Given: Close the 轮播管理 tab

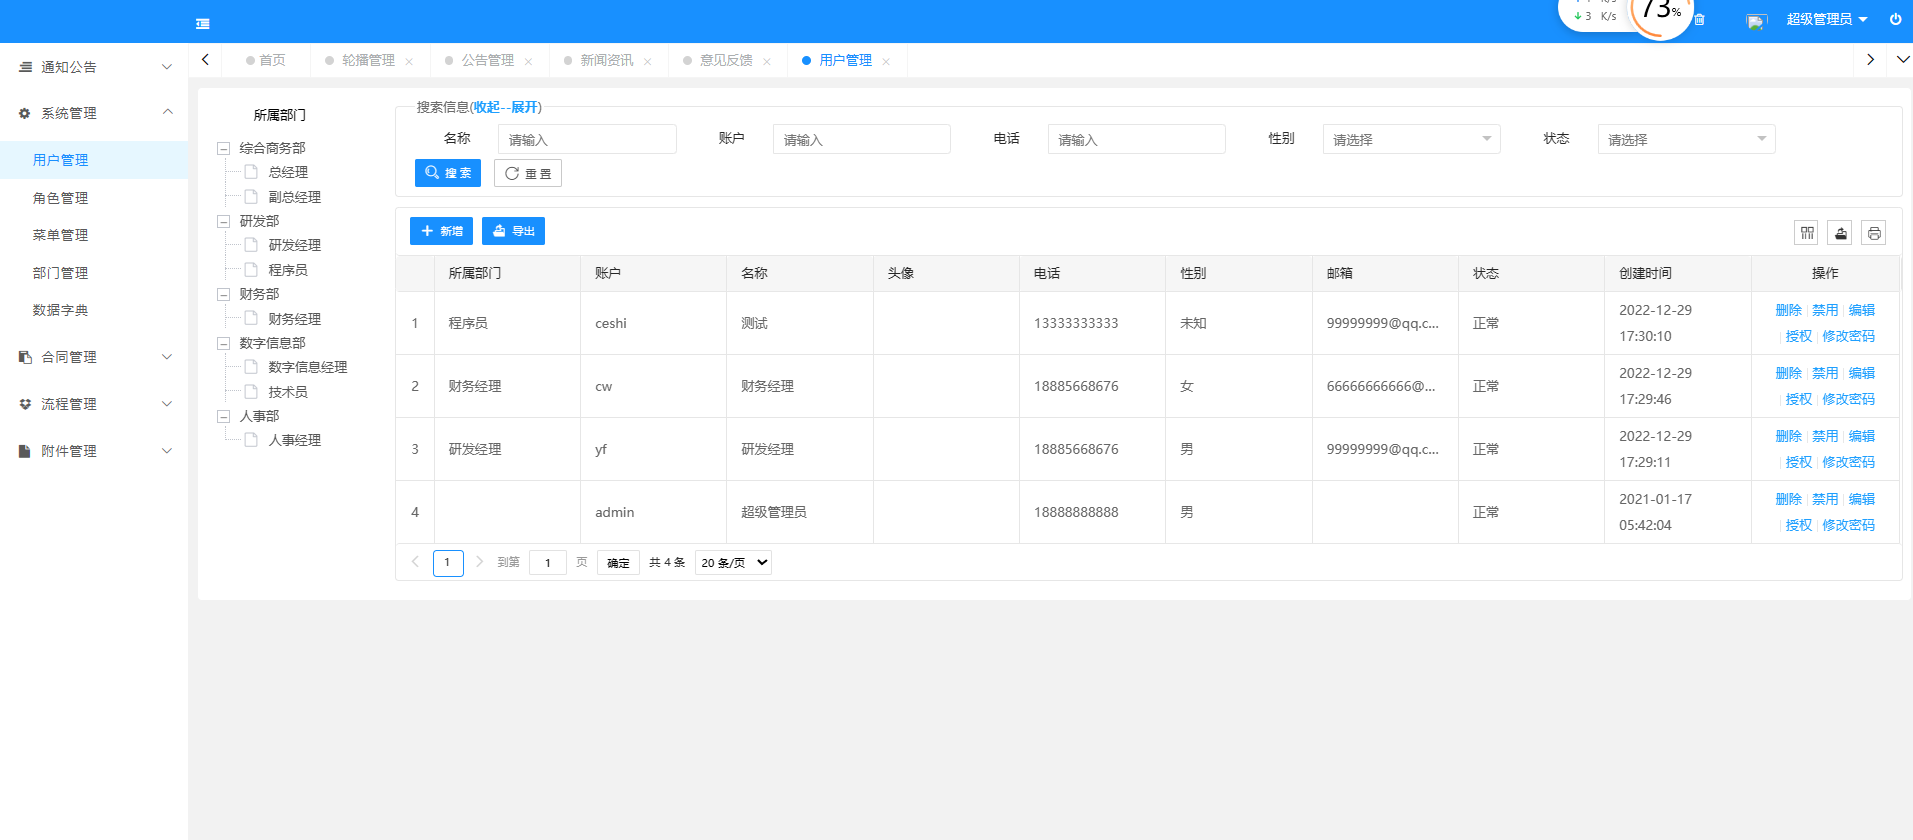Looking at the screenshot, I should pyautogui.click(x=409, y=62).
